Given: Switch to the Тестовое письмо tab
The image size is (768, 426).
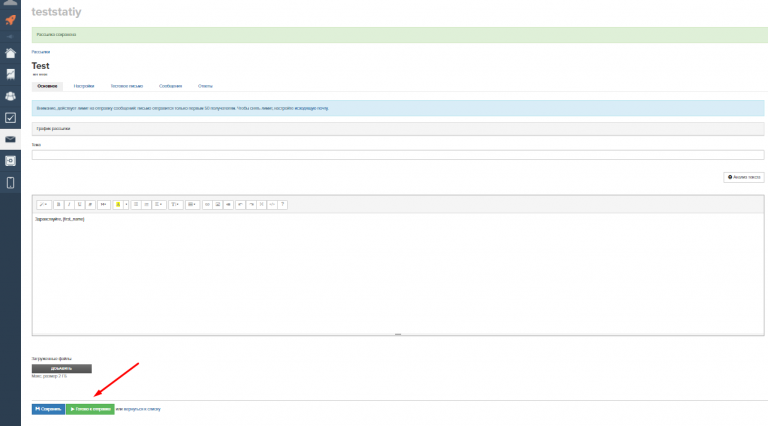Looking at the screenshot, I should [126, 86].
